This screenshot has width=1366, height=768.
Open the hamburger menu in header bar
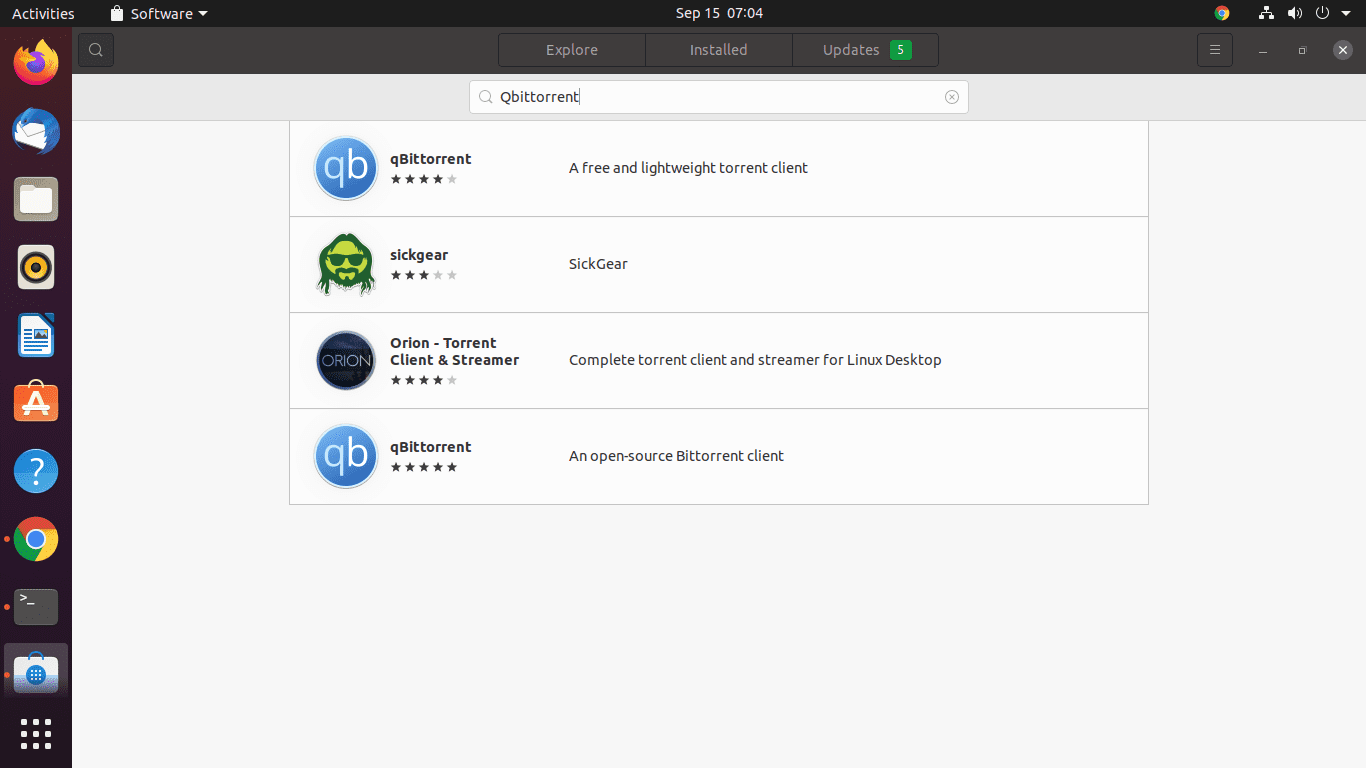click(x=1214, y=50)
